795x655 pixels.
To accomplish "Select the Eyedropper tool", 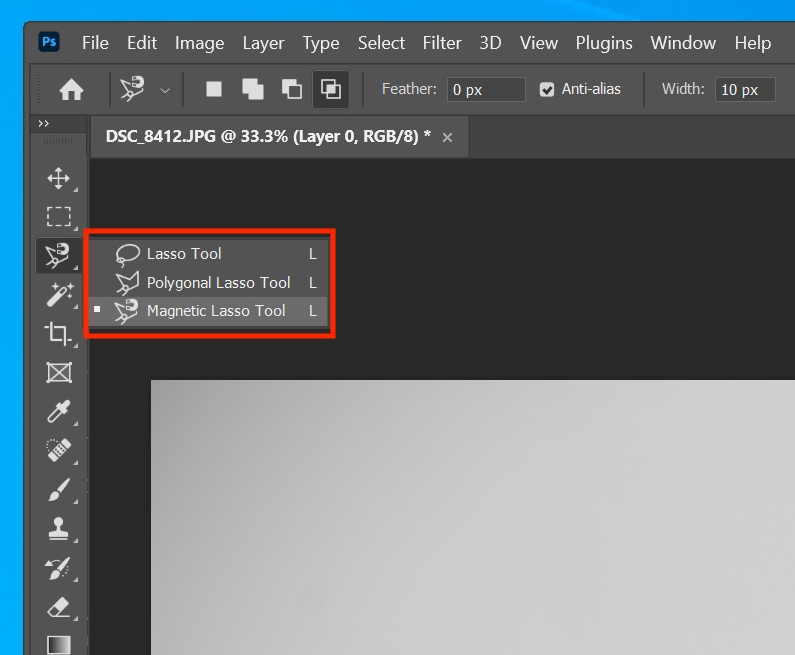I will coord(59,411).
